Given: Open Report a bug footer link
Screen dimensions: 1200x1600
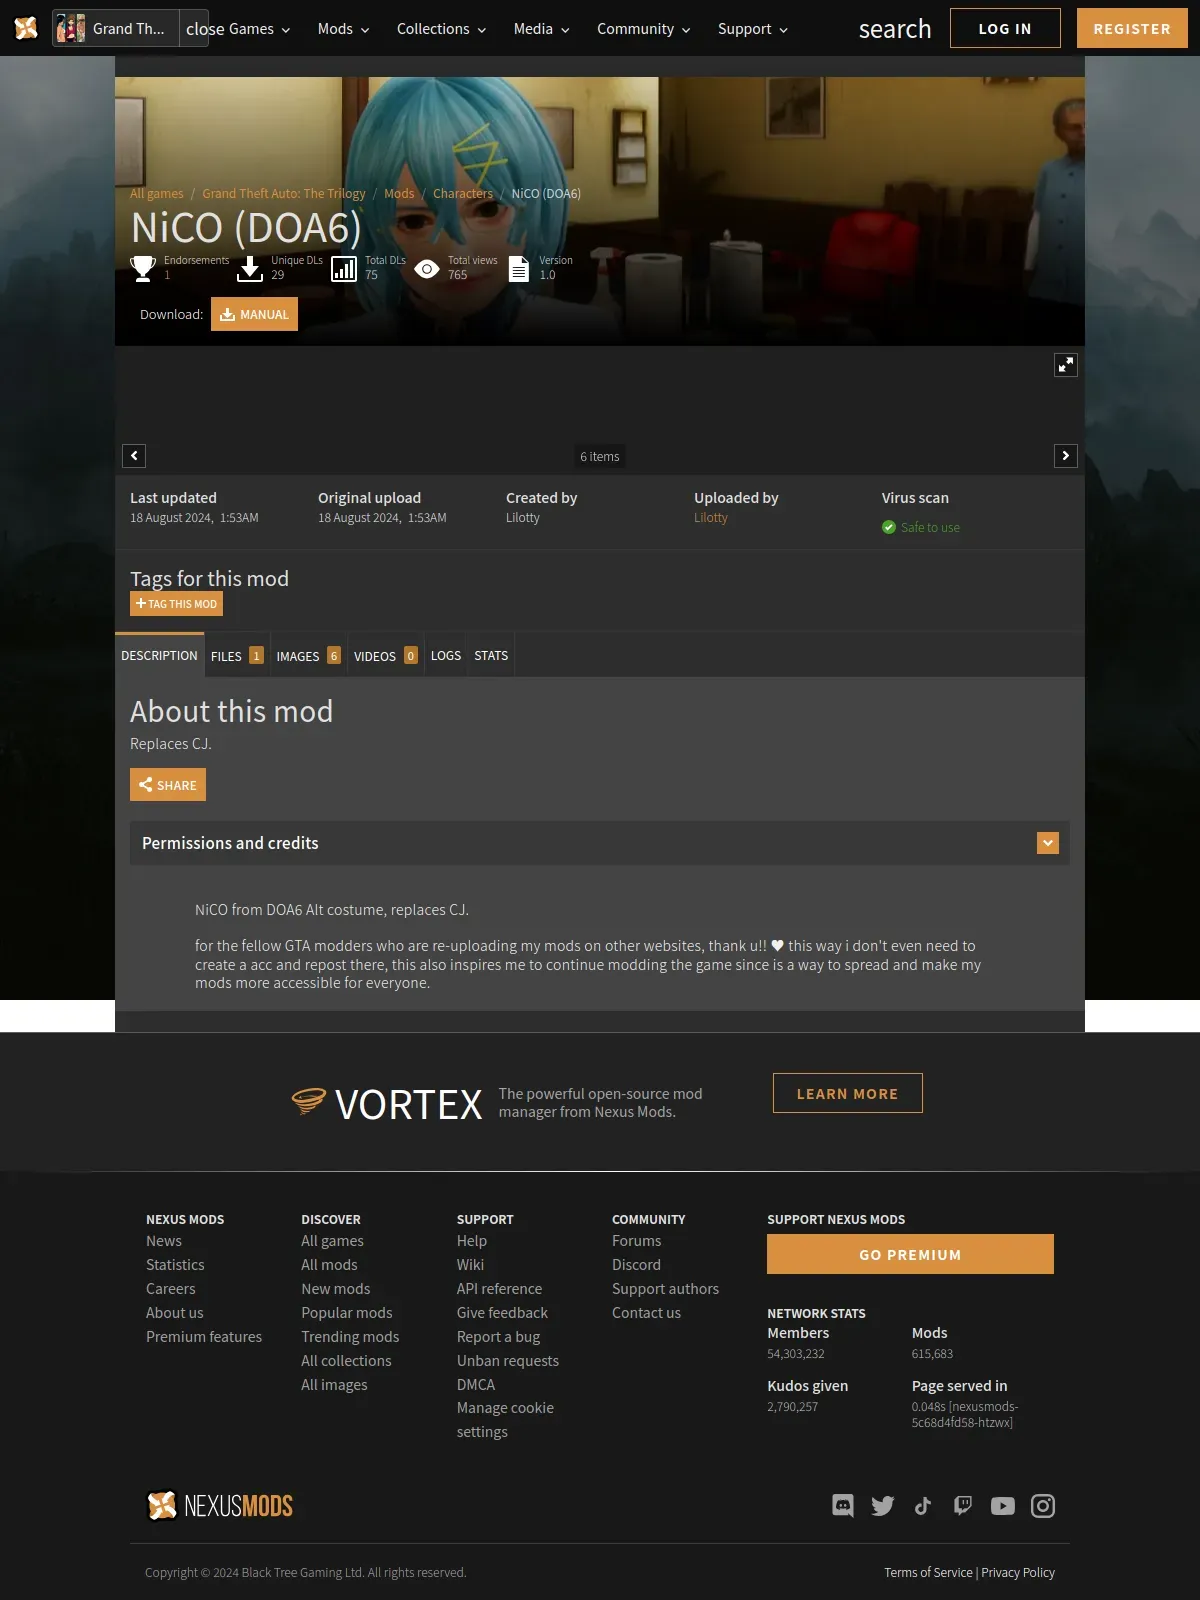Looking at the screenshot, I should [498, 1337].
